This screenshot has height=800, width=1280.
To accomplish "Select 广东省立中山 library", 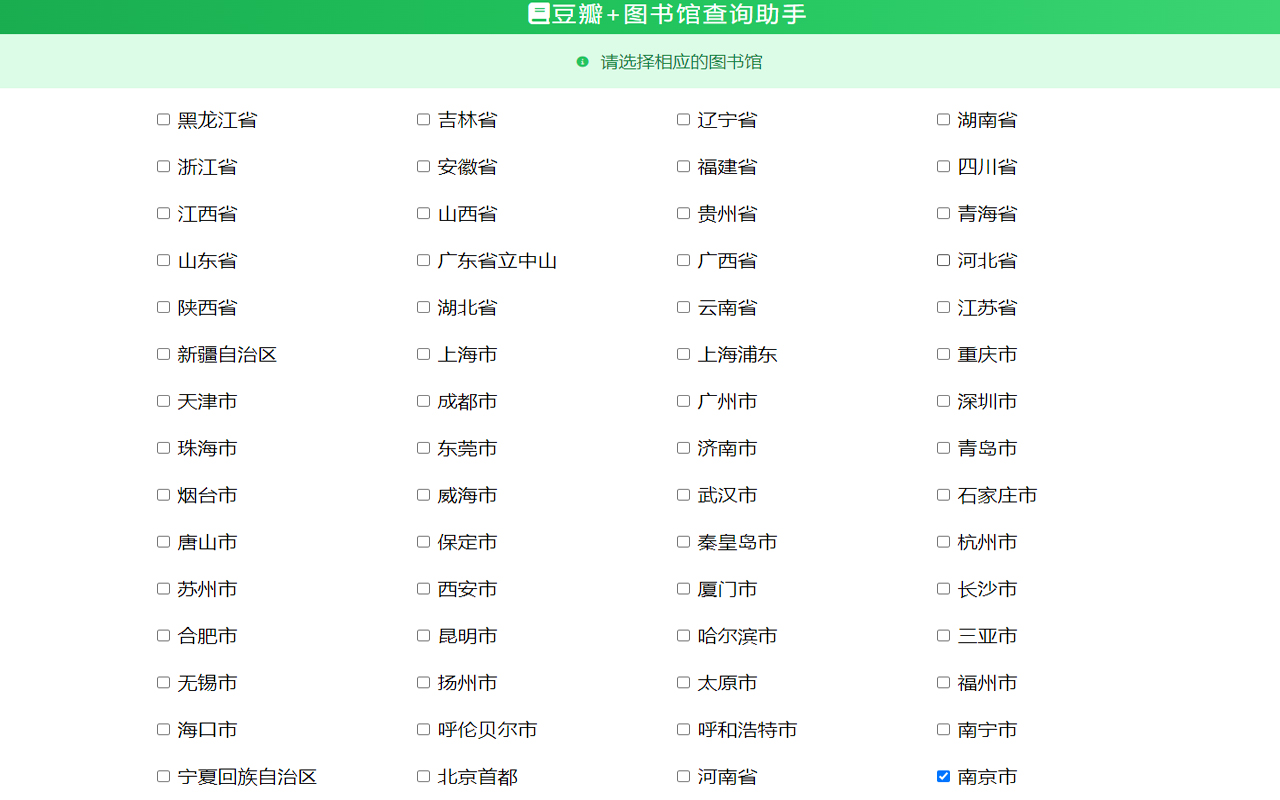I will pos(422,259).
